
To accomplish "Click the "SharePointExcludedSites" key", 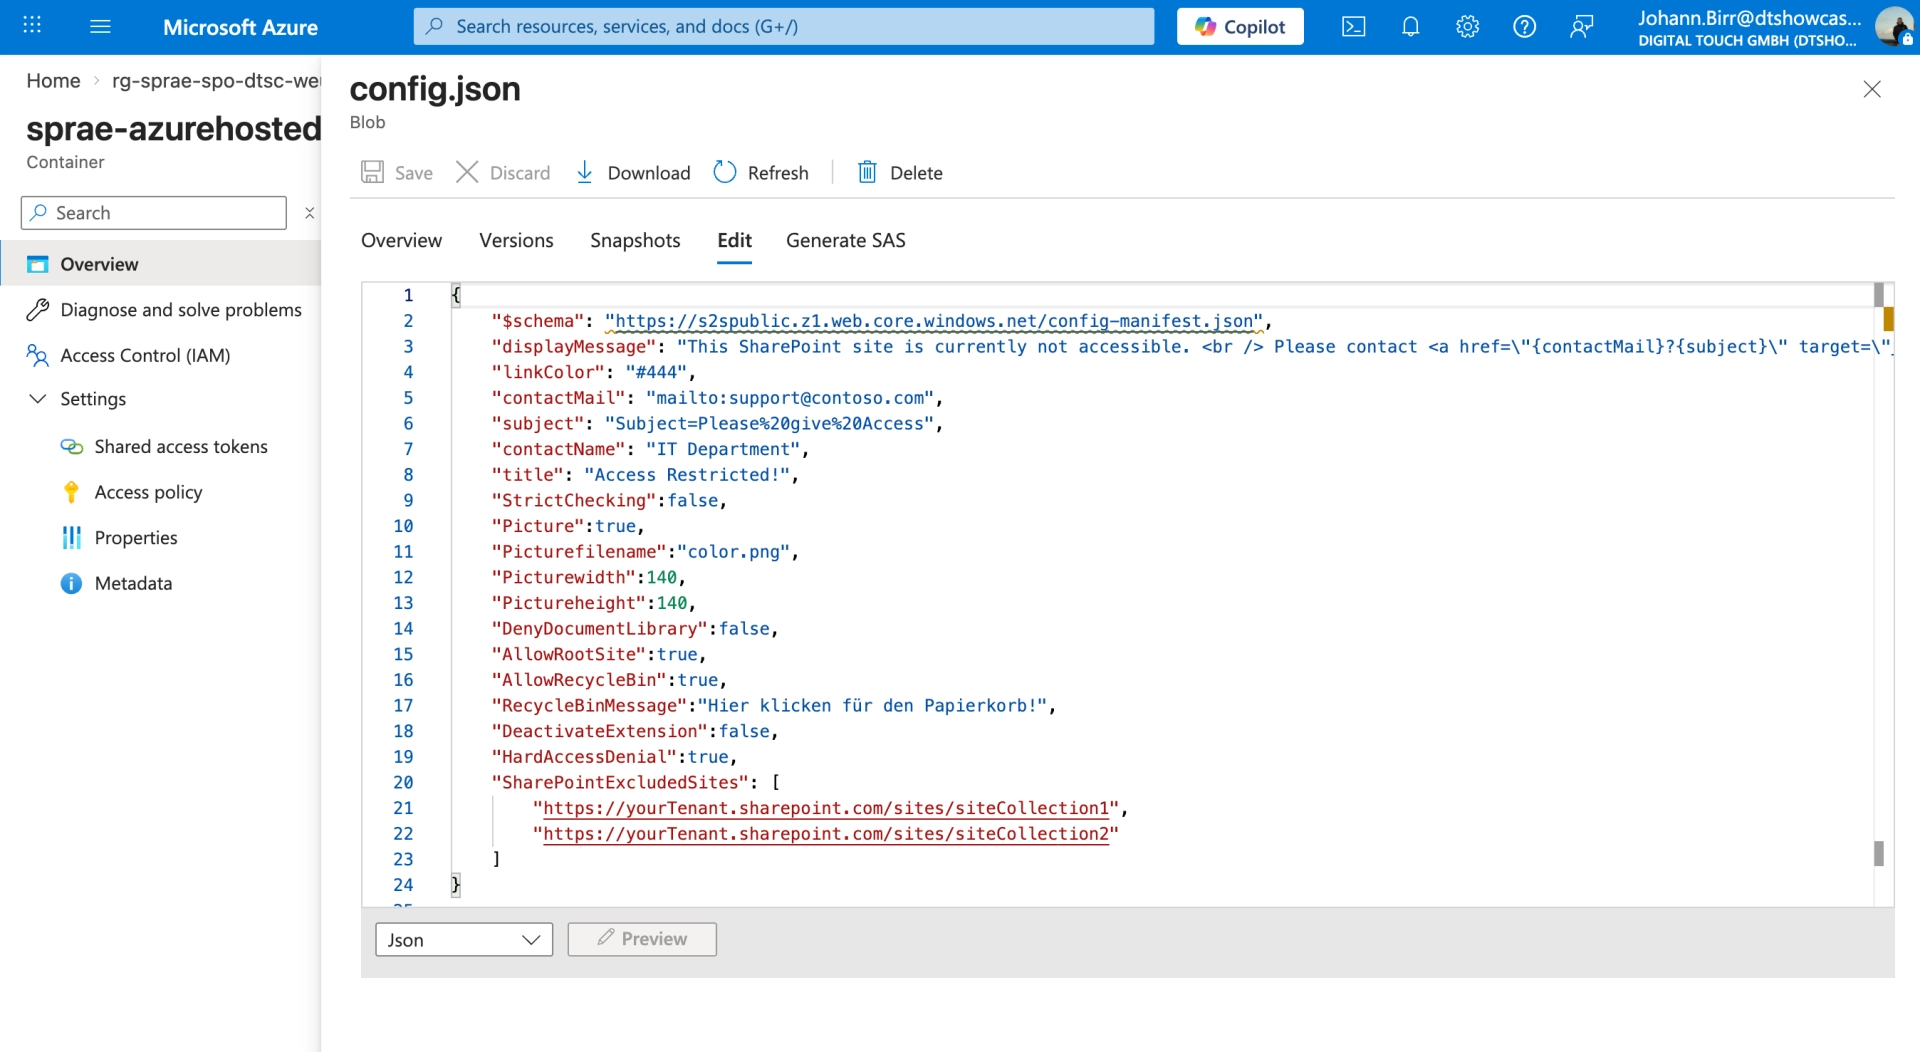I will 620,783.
